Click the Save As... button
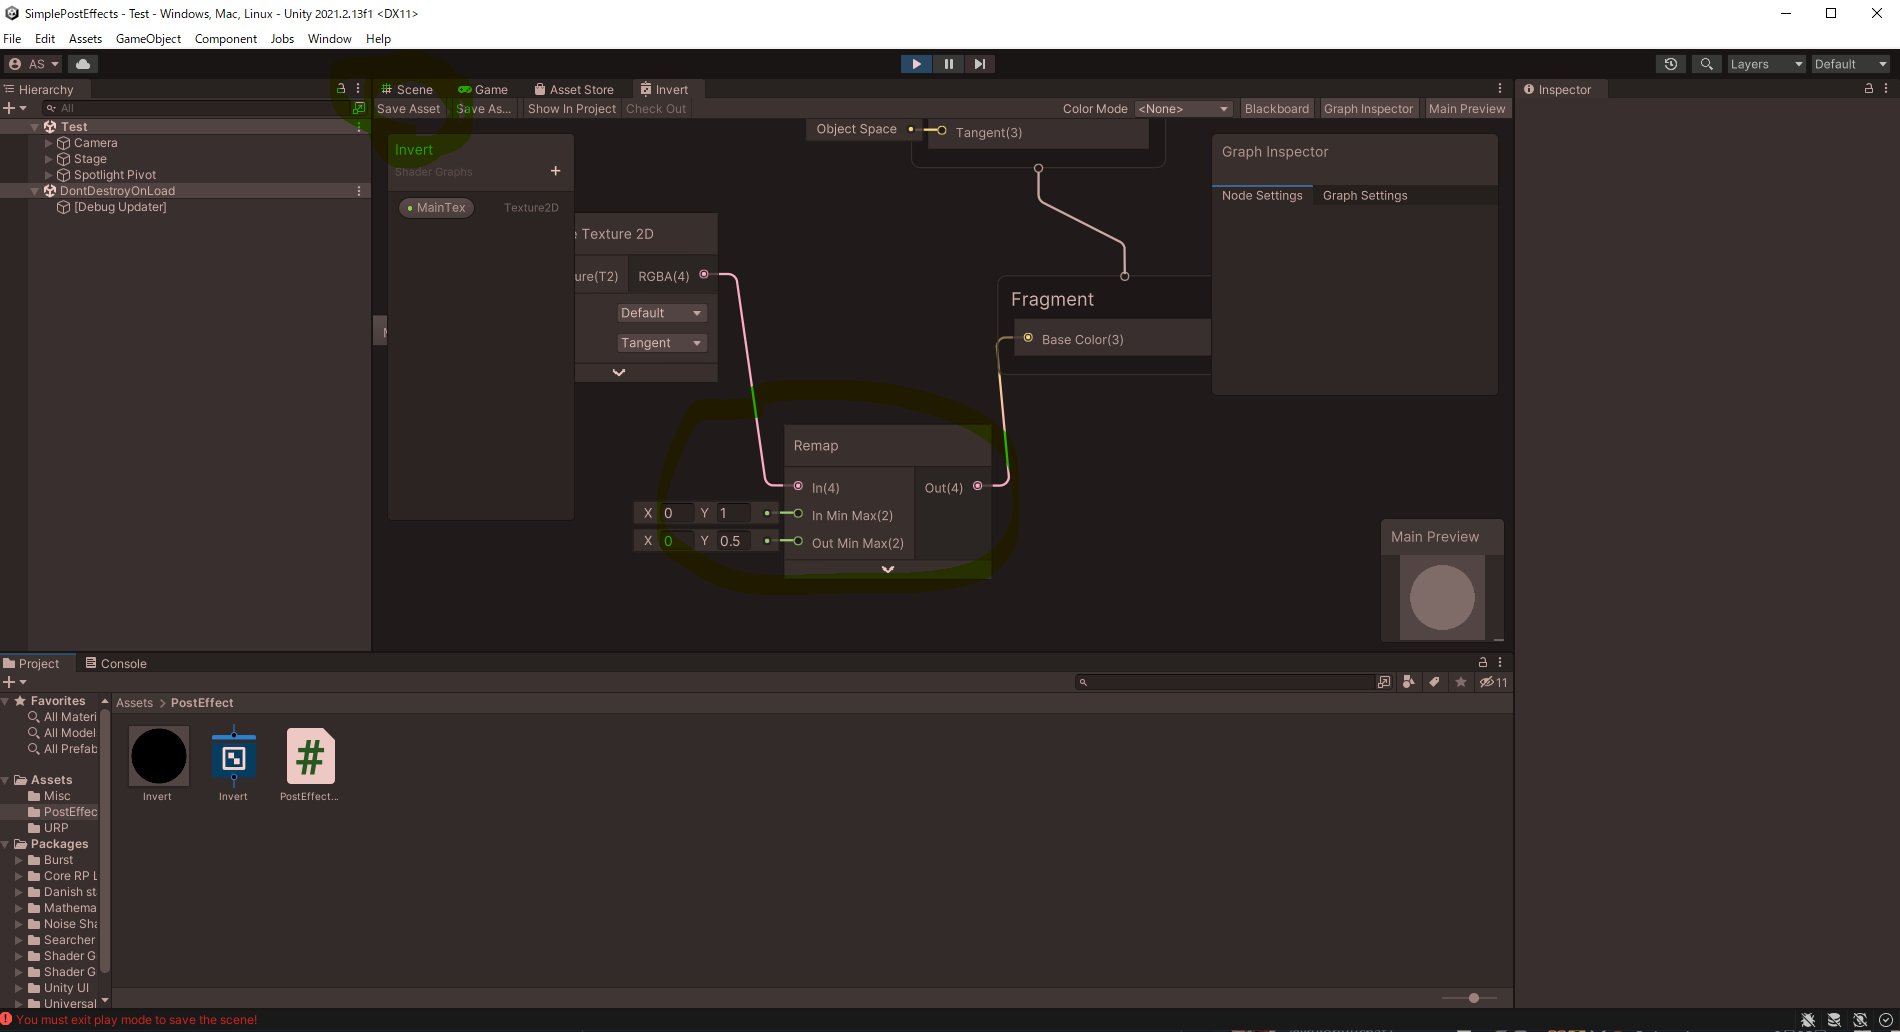 [x=484, y=109]
